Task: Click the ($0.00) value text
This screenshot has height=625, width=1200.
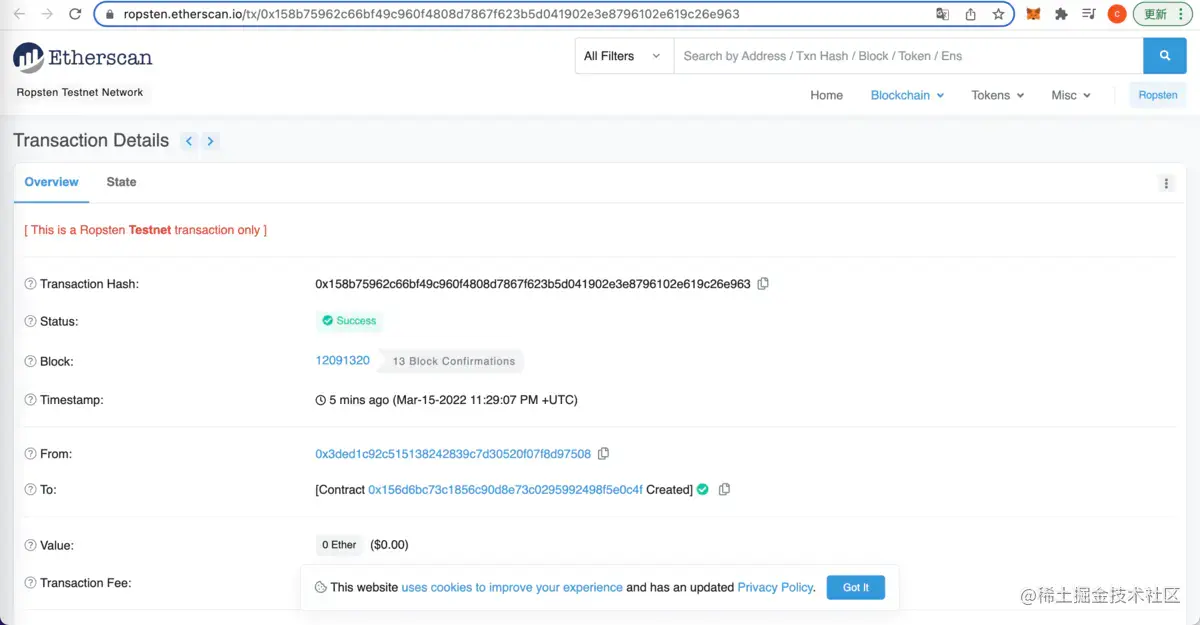Action: tap(389, 545)
